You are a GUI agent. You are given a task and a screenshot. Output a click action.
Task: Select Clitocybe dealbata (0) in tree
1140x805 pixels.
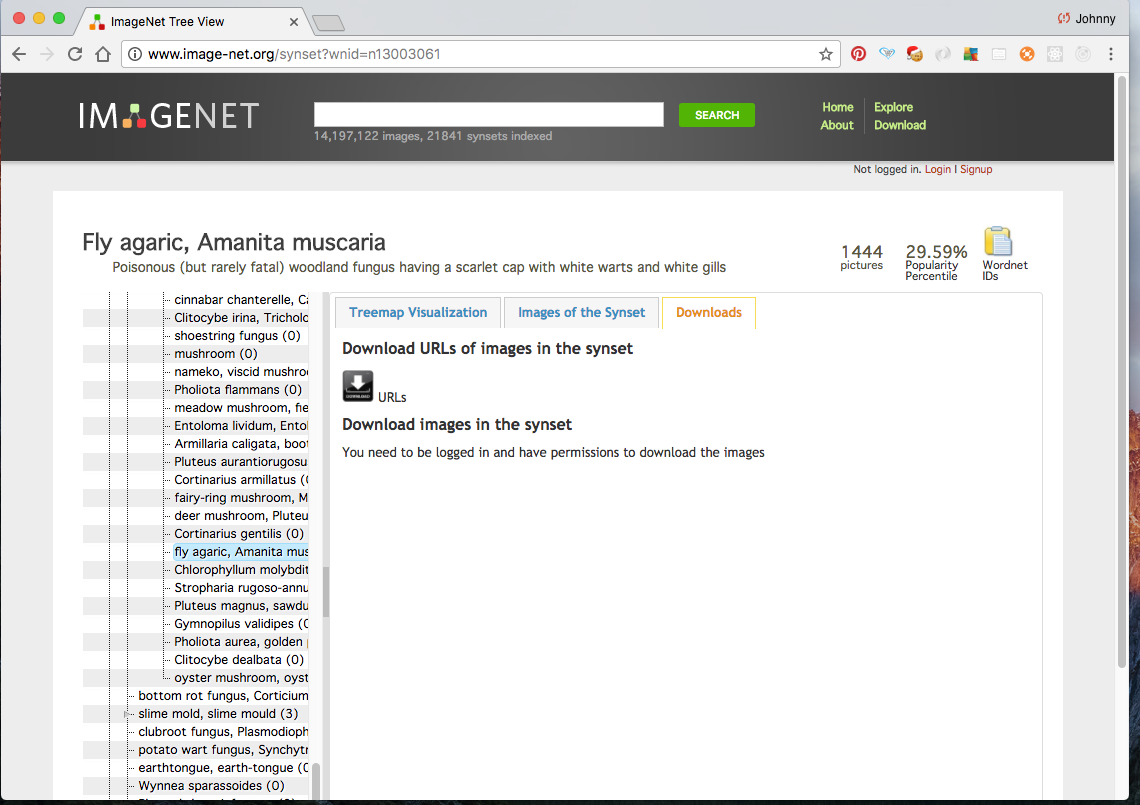coord(239,660)
